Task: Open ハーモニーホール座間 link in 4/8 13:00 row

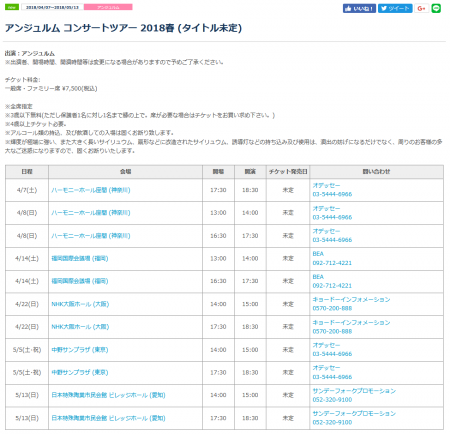Action: (x=91, y=213)
